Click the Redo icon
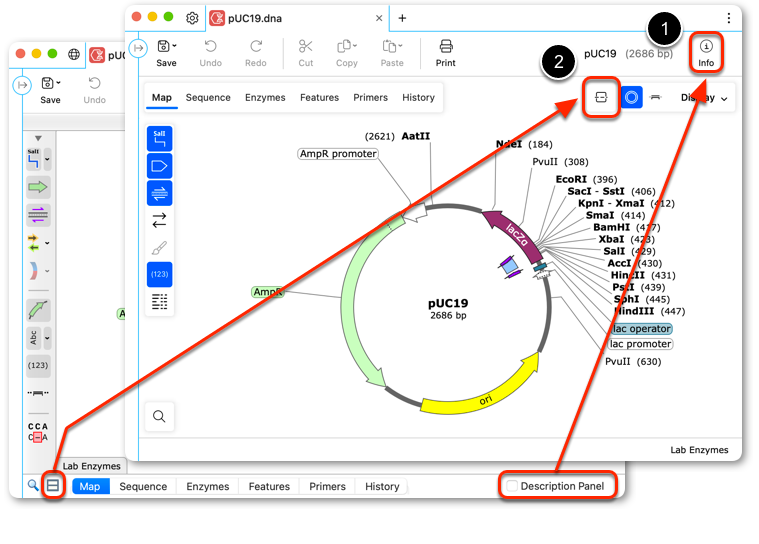 256,46
